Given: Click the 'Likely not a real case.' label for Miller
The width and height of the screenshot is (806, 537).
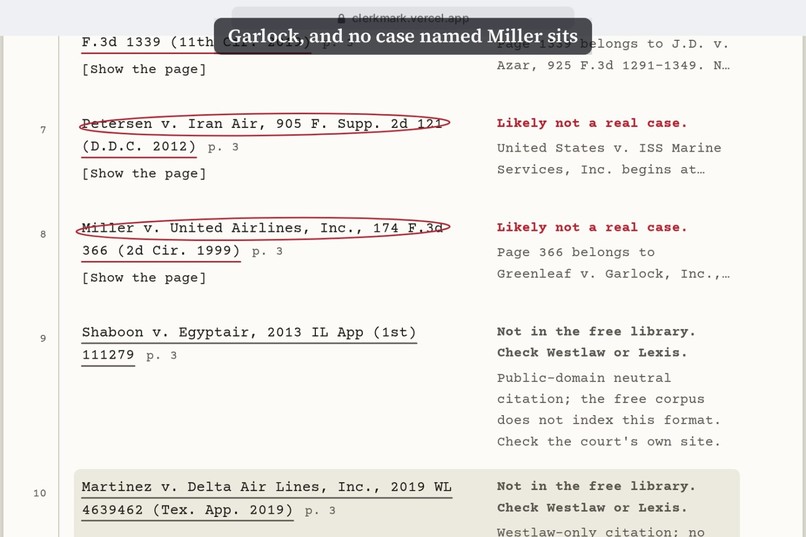Looking at the screenshot, I should [592, 228].
